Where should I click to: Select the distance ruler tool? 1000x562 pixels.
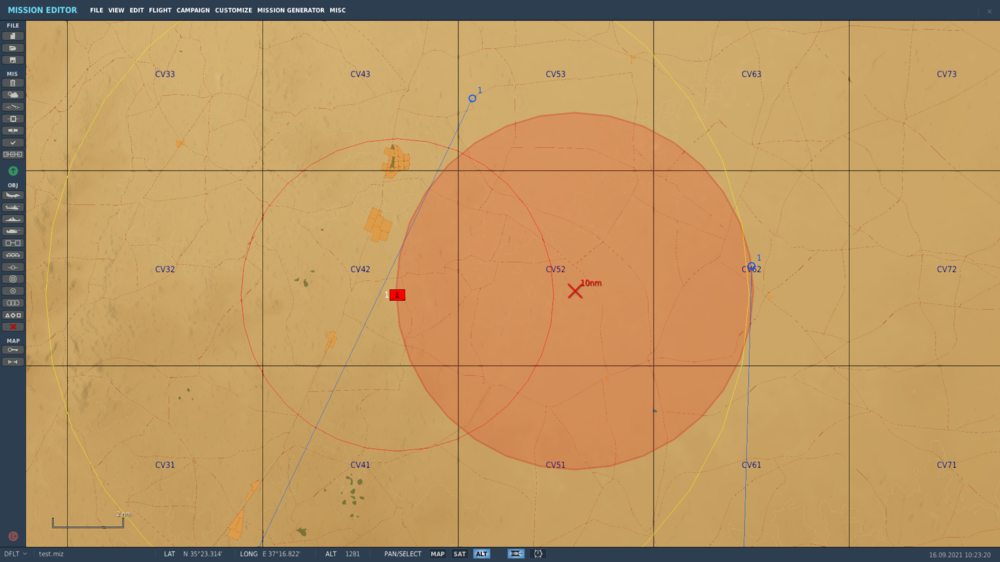pyautogui.click(x=13, y=362)
